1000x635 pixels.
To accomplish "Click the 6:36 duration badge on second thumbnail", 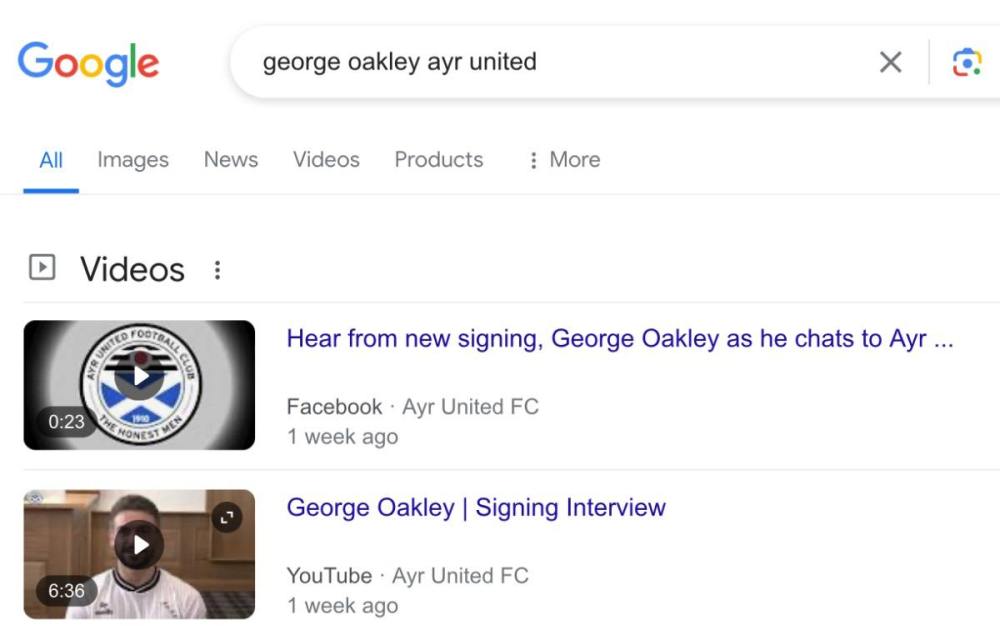I will pyautogui.click(x=67, y=591).
